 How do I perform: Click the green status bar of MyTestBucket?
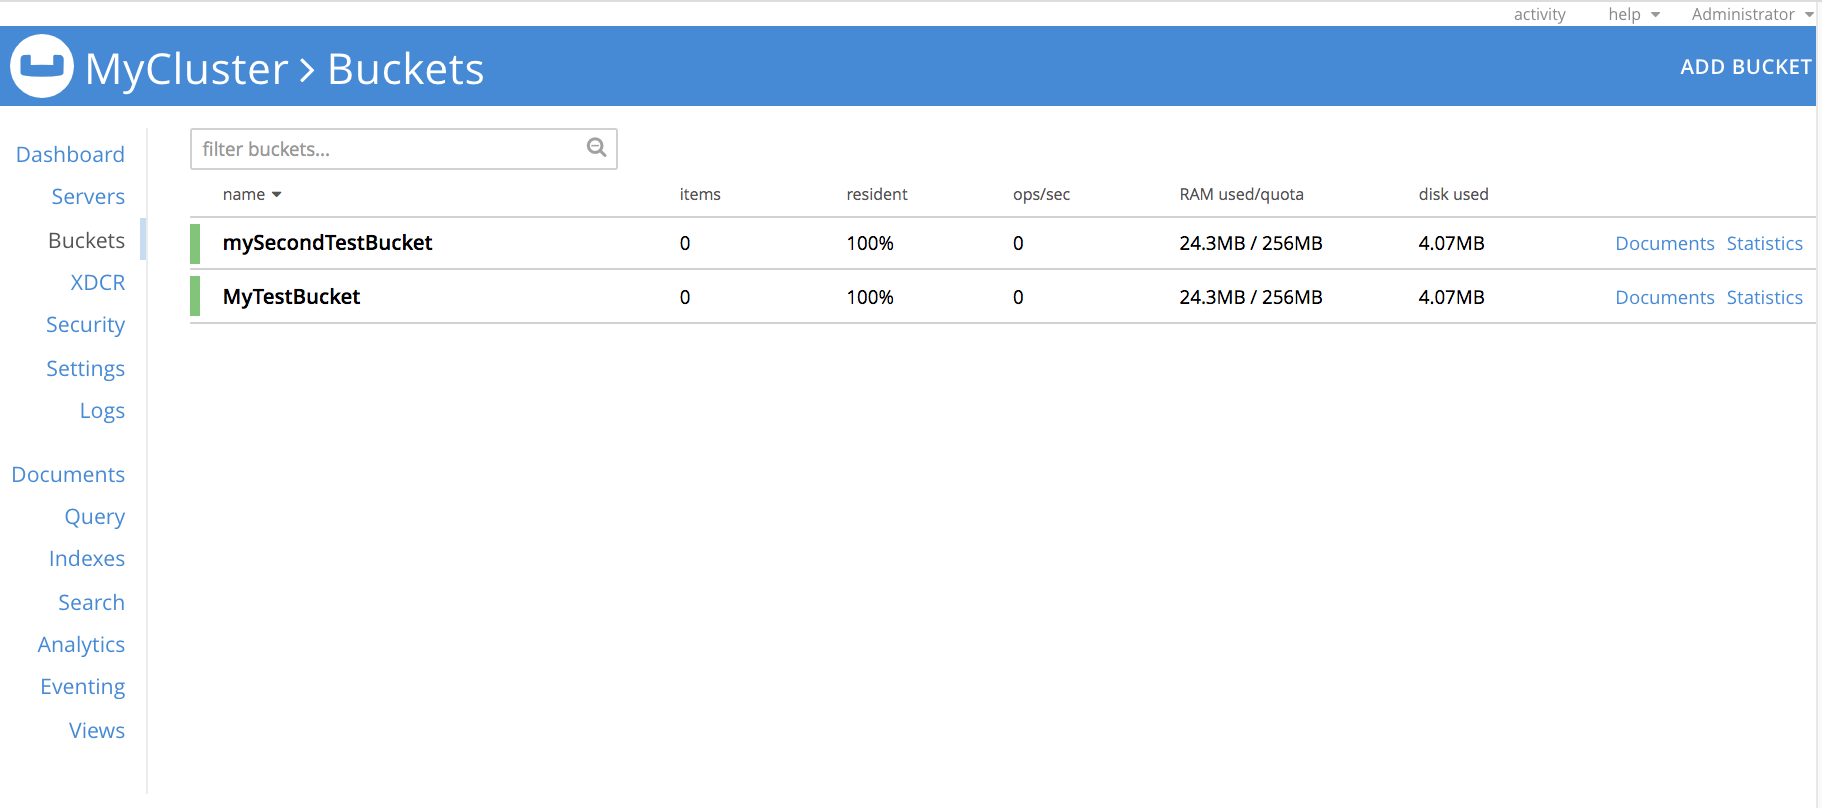click(x=195, y=297)
